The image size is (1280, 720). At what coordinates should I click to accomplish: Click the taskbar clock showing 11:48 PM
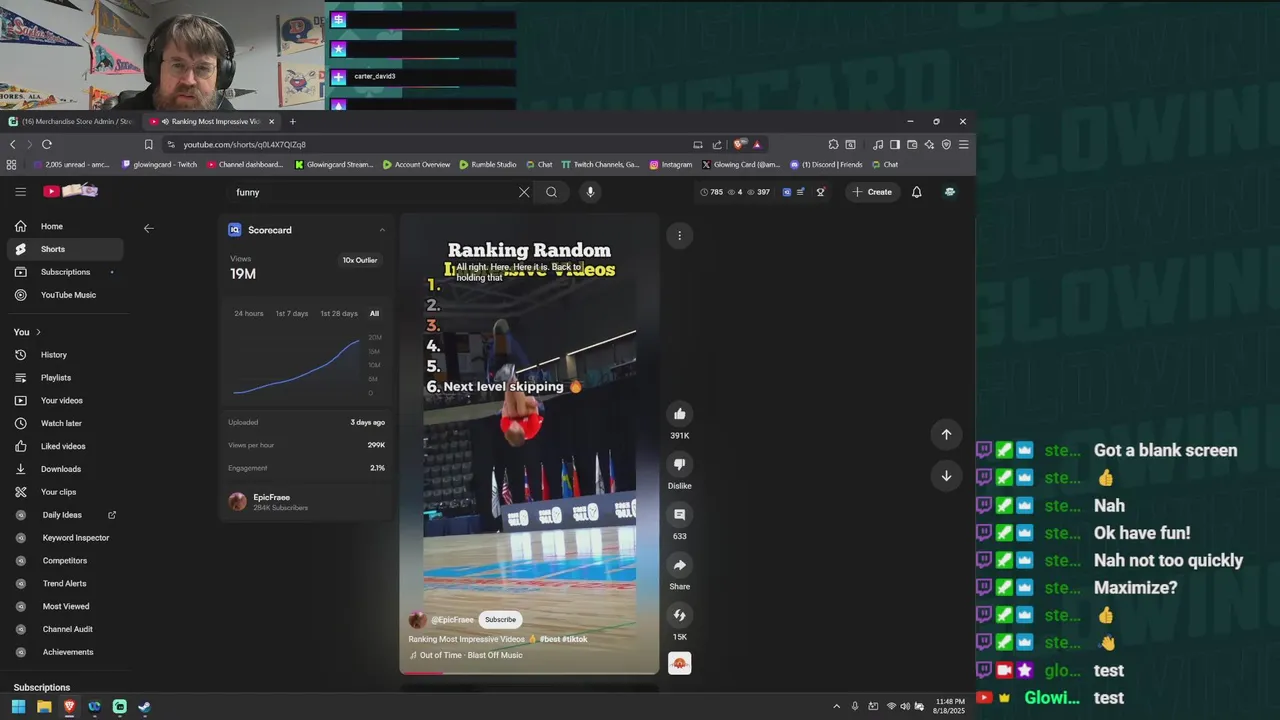click(x=951, y=706)
